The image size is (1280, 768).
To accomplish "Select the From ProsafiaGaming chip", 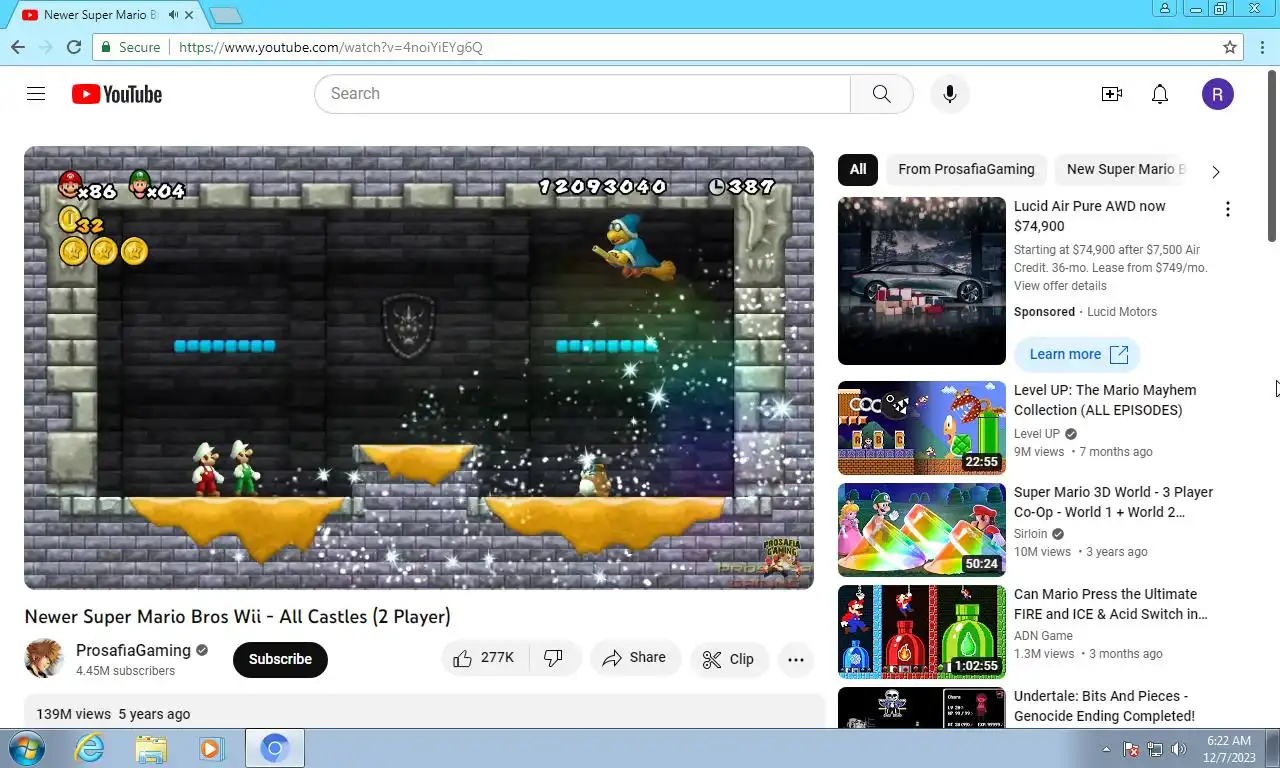I will [966, 169].
